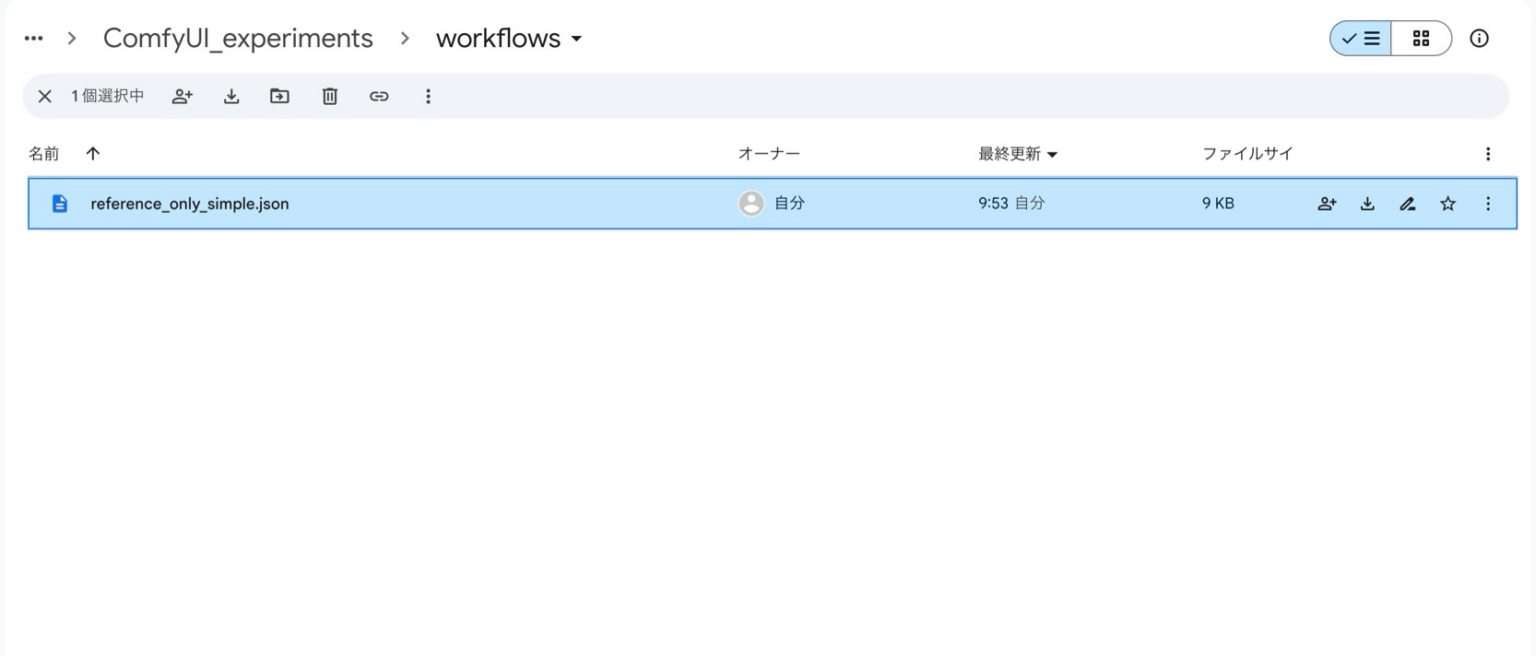Keep list view layout selected
Viewport: 1536px width, 656px height.
click(1360, 38)
